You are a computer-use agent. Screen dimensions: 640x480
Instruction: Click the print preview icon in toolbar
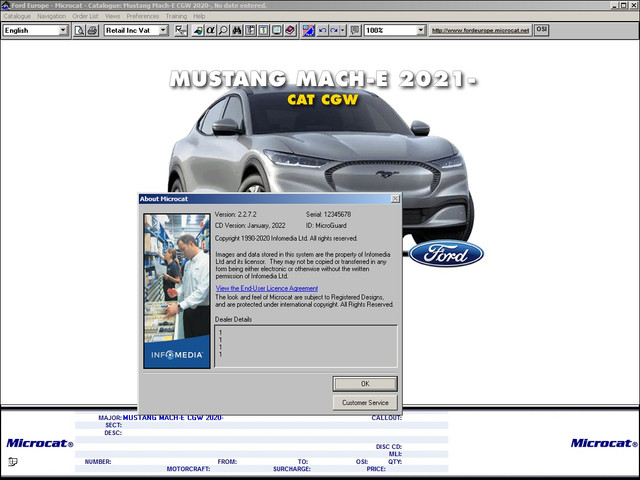point(79,31)
